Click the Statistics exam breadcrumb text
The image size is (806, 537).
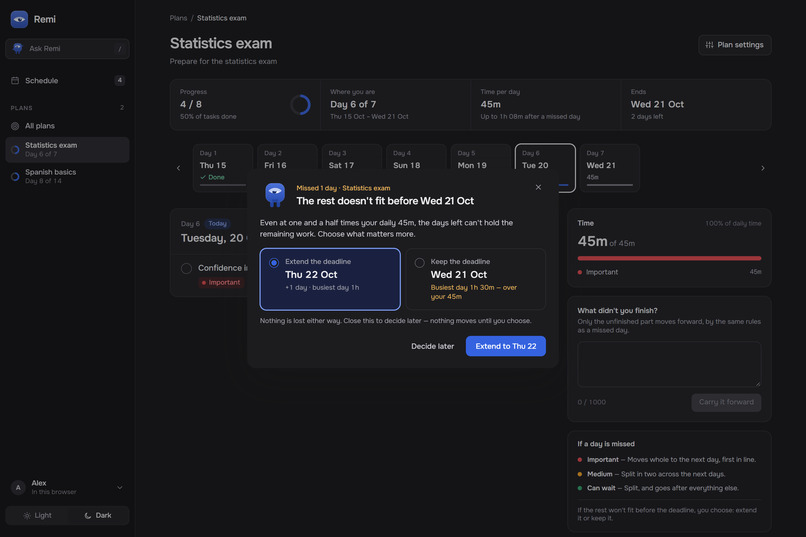[222, 18]
